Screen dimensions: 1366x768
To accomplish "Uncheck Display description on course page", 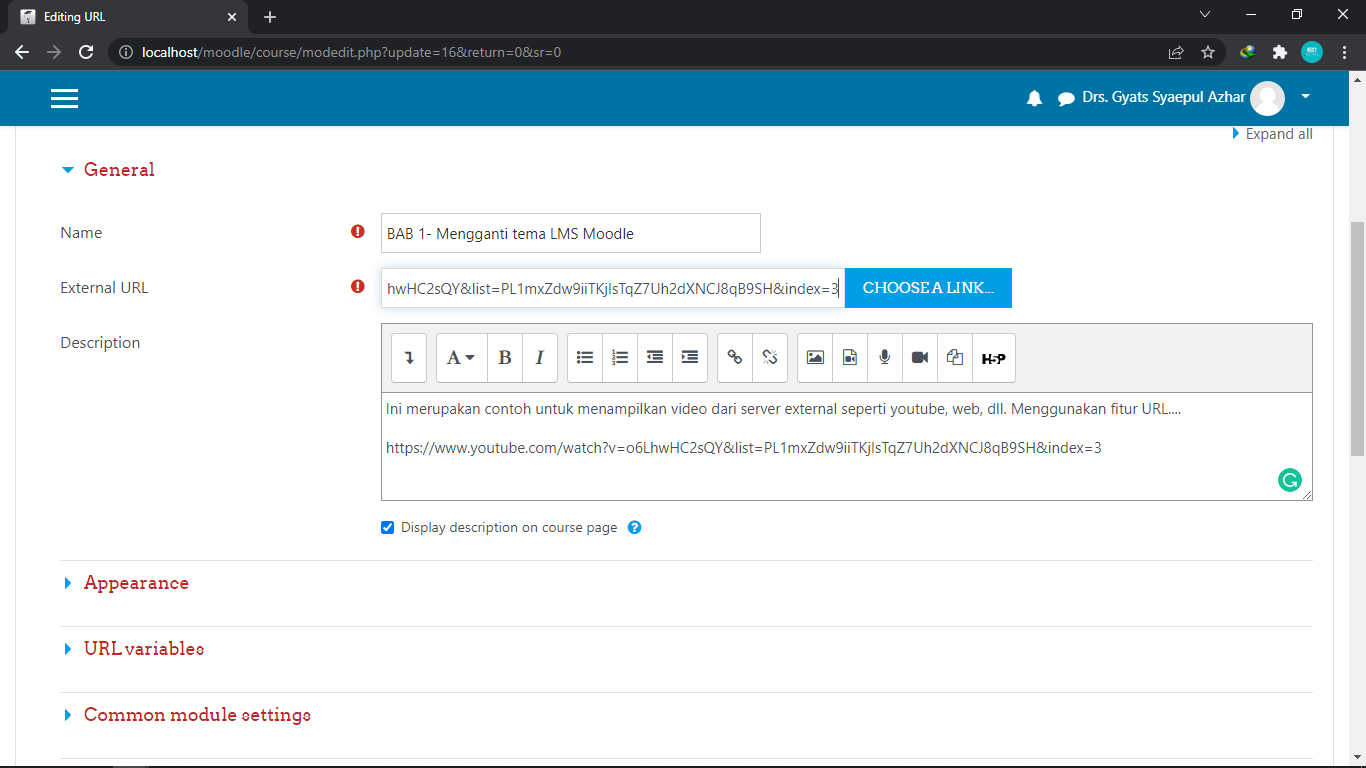I will tap(388, 527).
